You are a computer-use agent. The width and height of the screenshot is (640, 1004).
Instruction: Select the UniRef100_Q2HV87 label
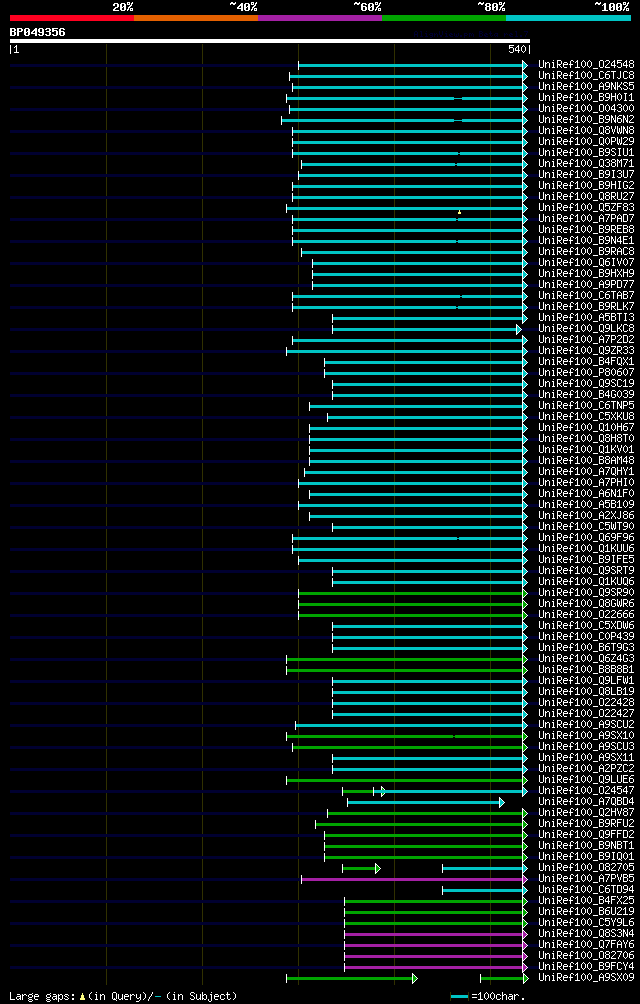(x=586, y=813)
